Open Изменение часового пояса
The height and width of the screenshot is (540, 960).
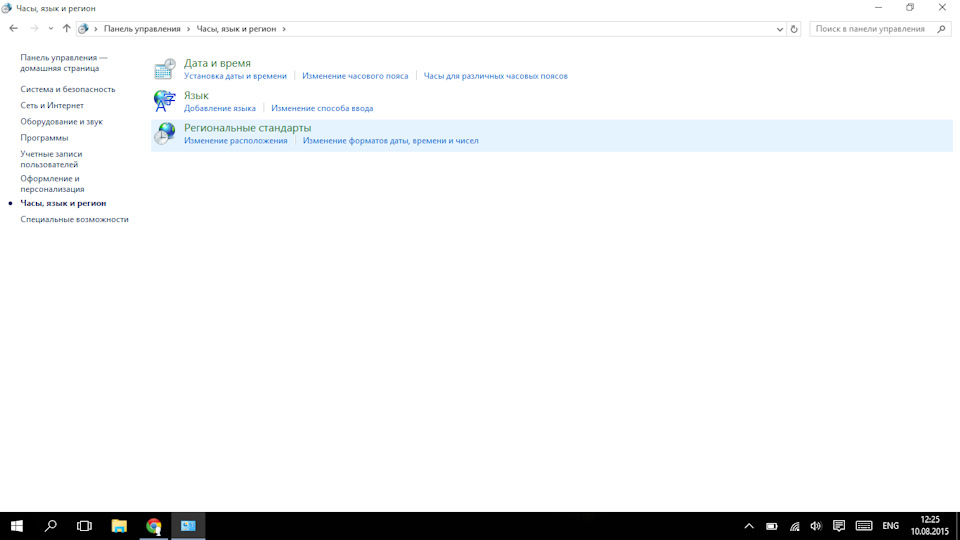tap(355, 76)
